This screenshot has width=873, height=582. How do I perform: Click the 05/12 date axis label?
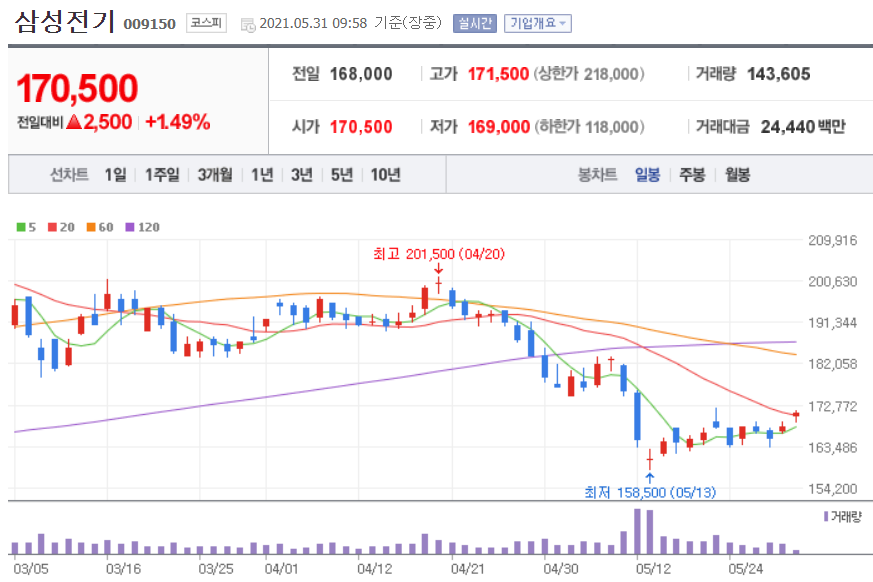[653, 569]
